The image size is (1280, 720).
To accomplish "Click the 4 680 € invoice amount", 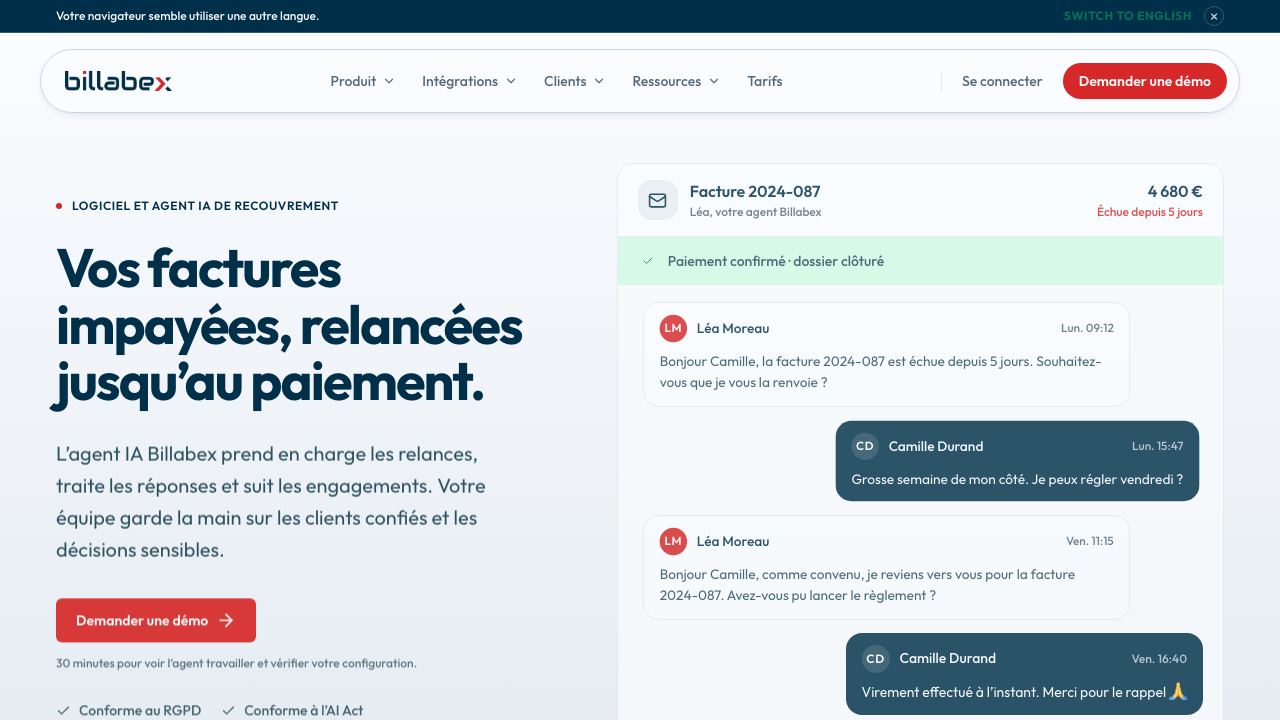I will pos(1175,192).
